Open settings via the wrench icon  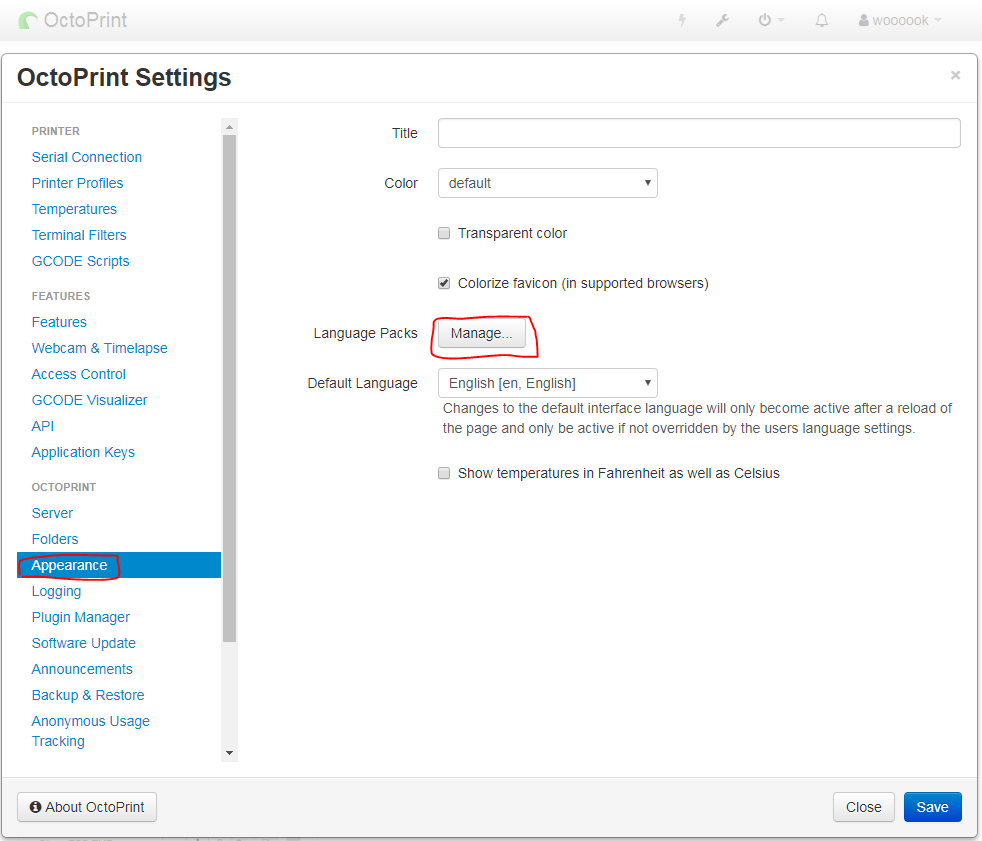click(722, 21)
